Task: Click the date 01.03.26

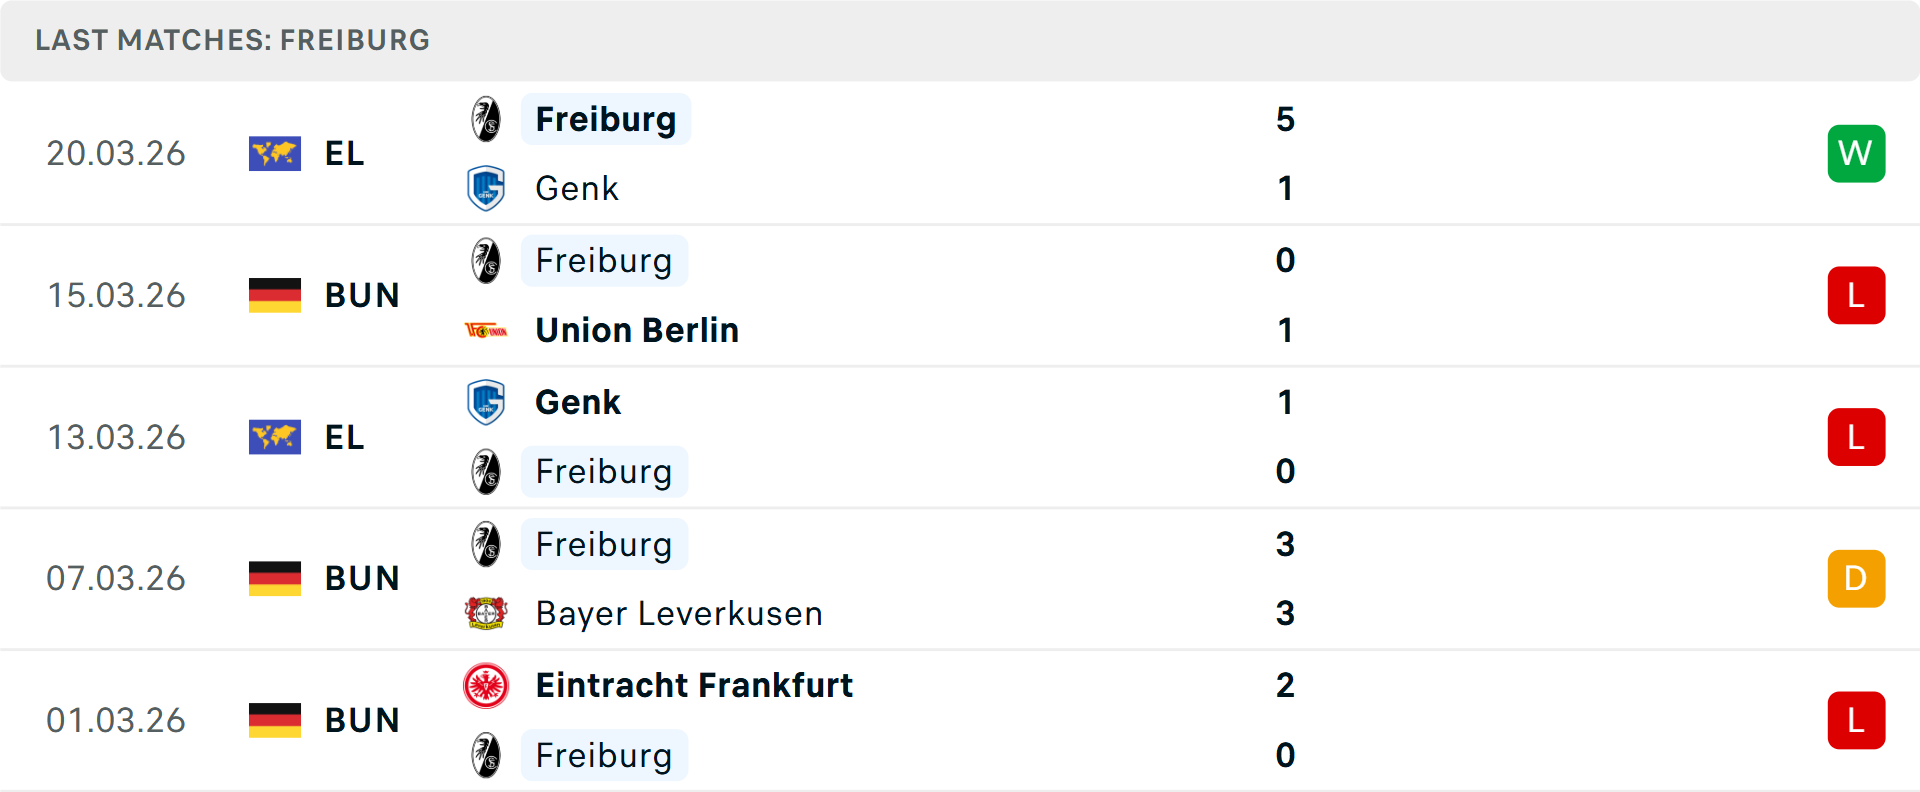Action: tap(116, 720)
